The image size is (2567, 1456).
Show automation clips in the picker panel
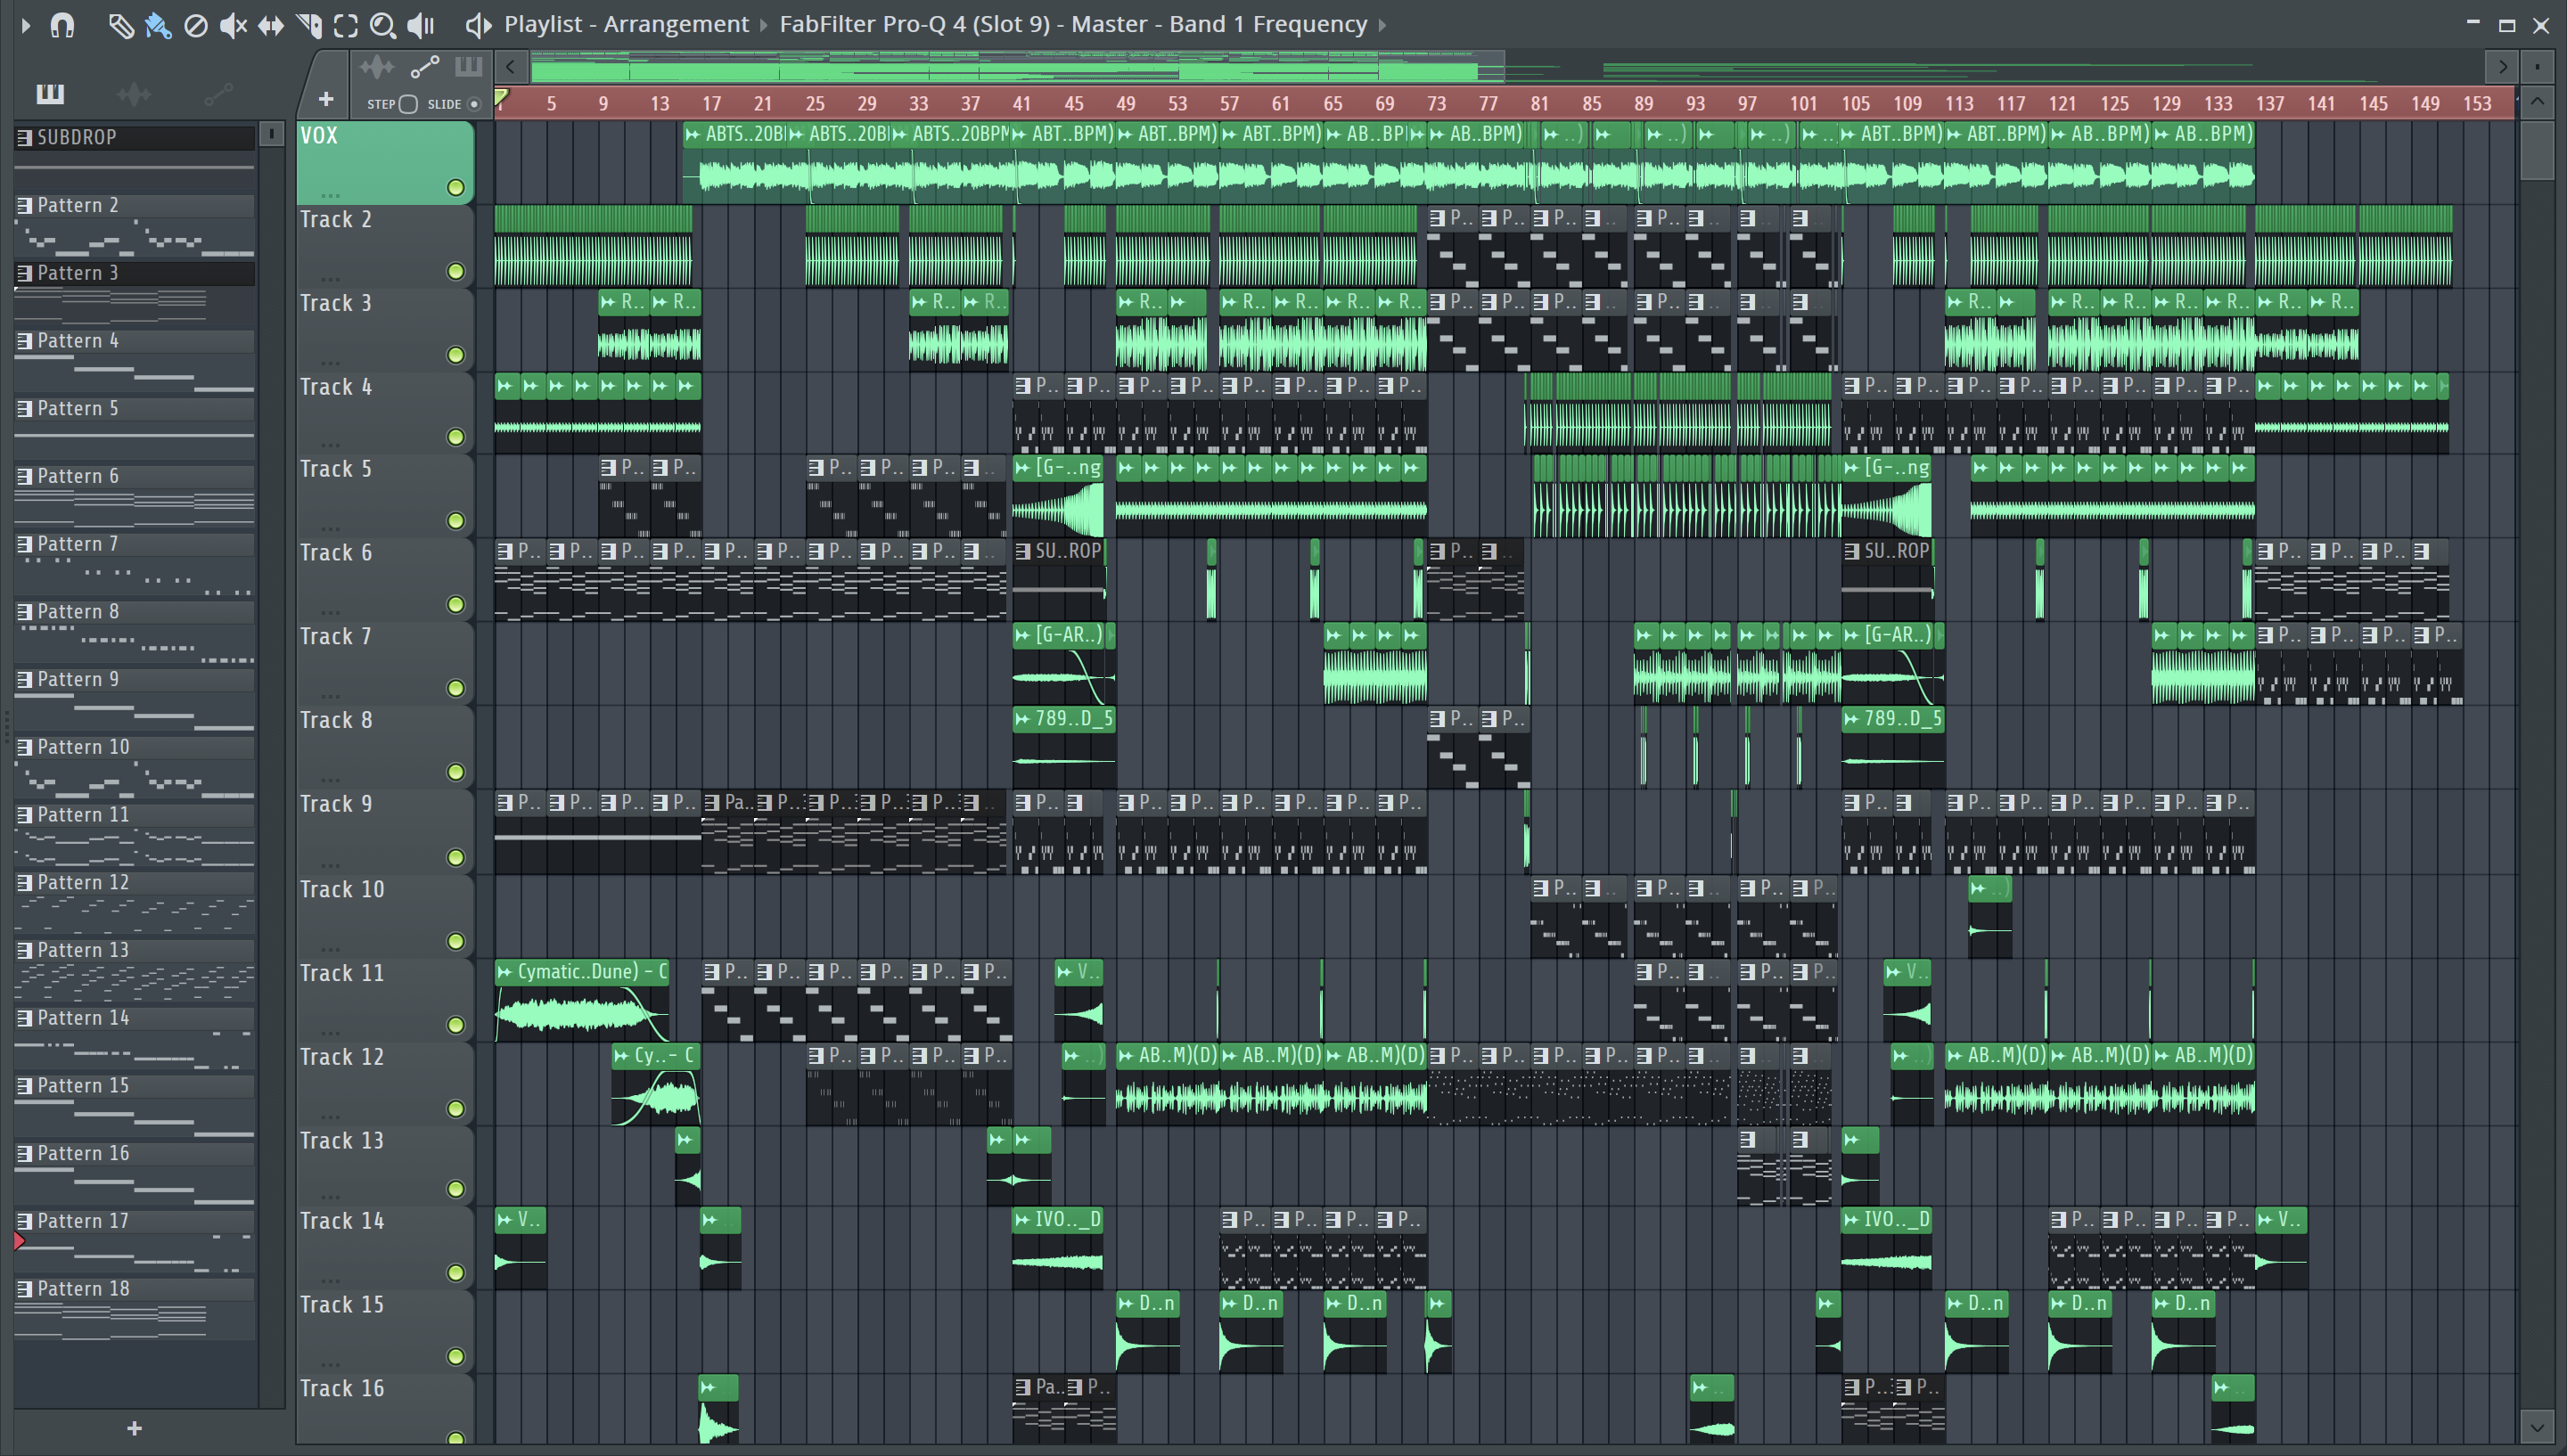pos(218,94)
